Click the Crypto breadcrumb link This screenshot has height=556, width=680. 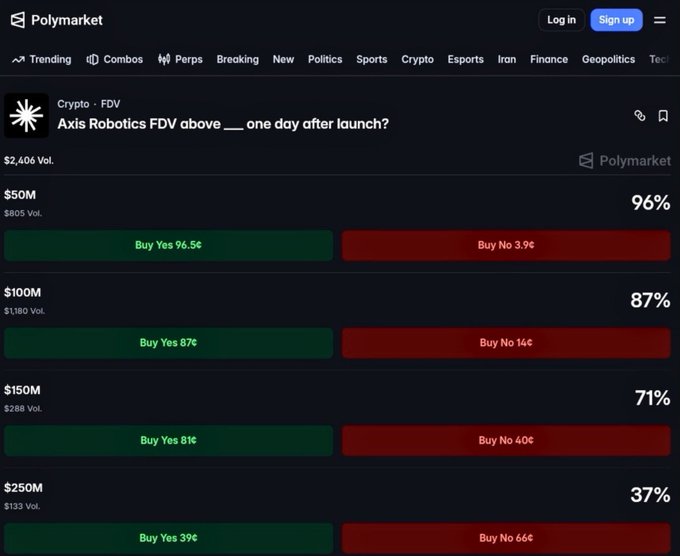73,104
